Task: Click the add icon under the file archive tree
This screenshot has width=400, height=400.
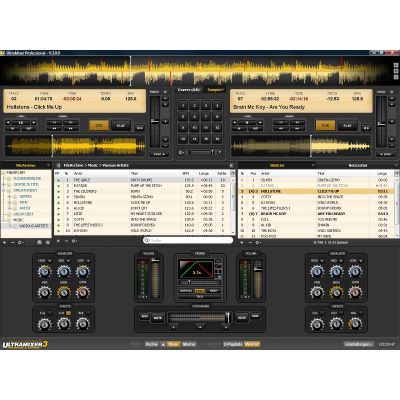Action: click(x=5, y=242)
